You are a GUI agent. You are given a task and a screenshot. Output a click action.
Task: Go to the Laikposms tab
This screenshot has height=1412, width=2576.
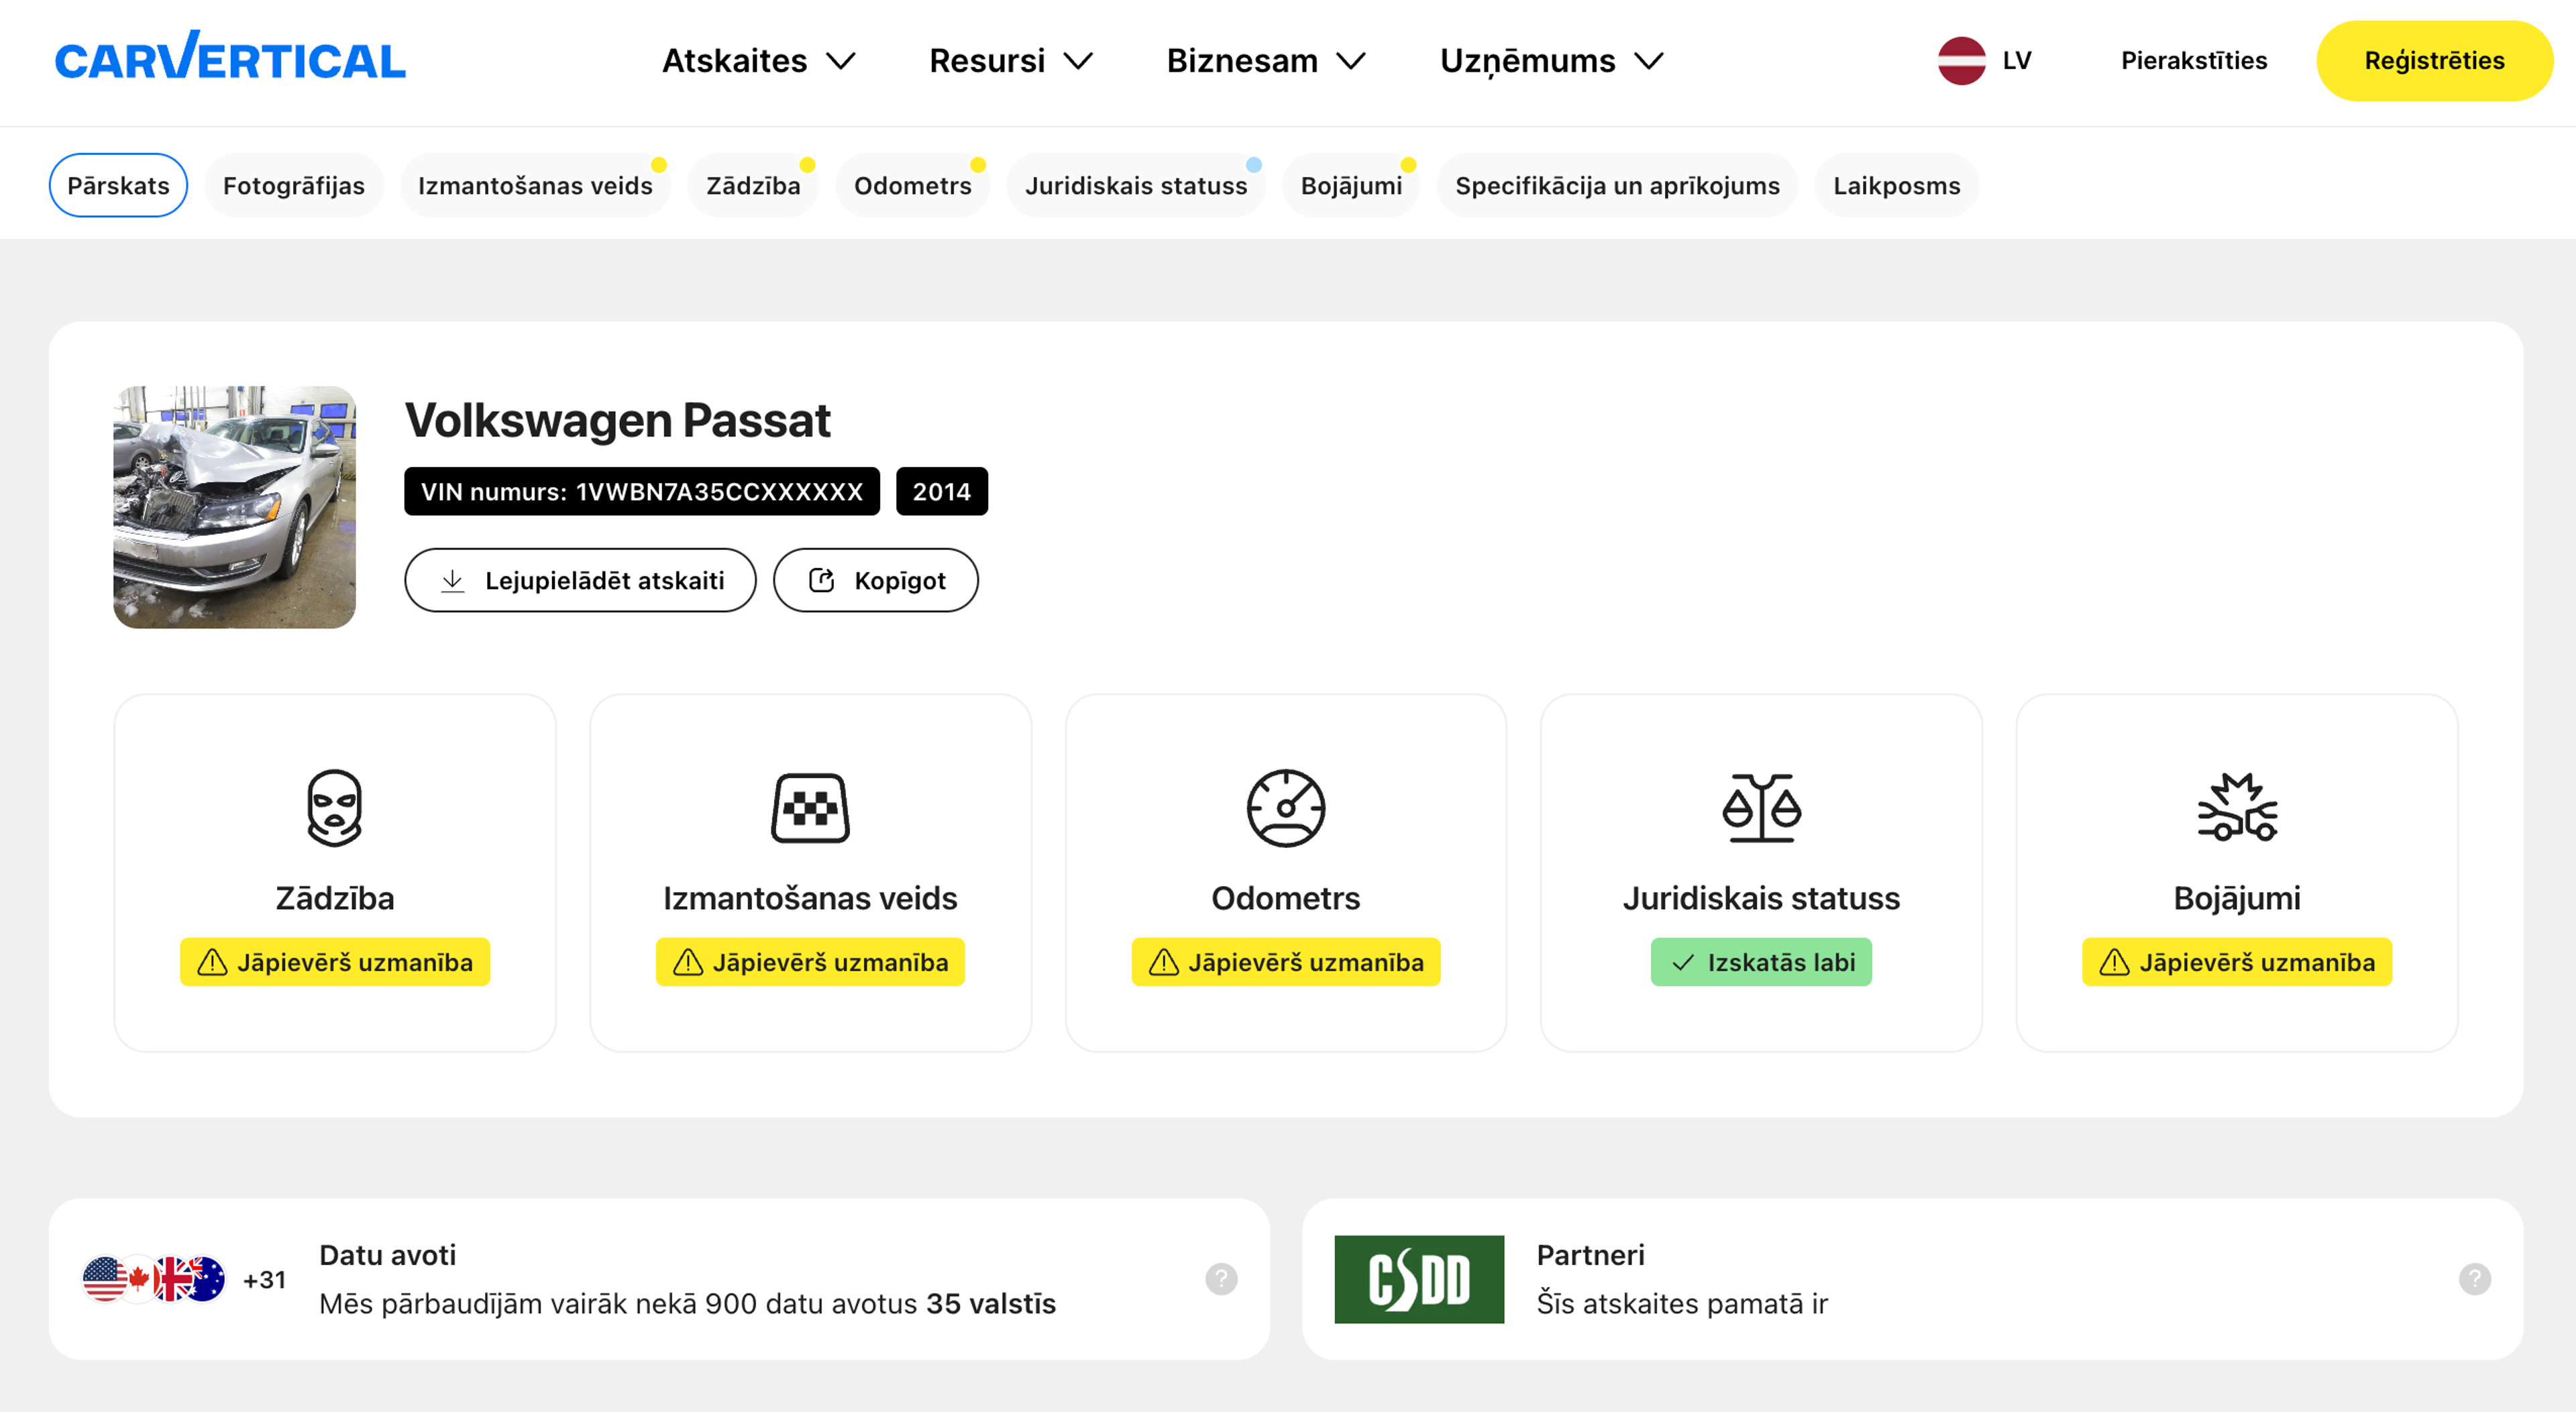[x=1896, y=185]
